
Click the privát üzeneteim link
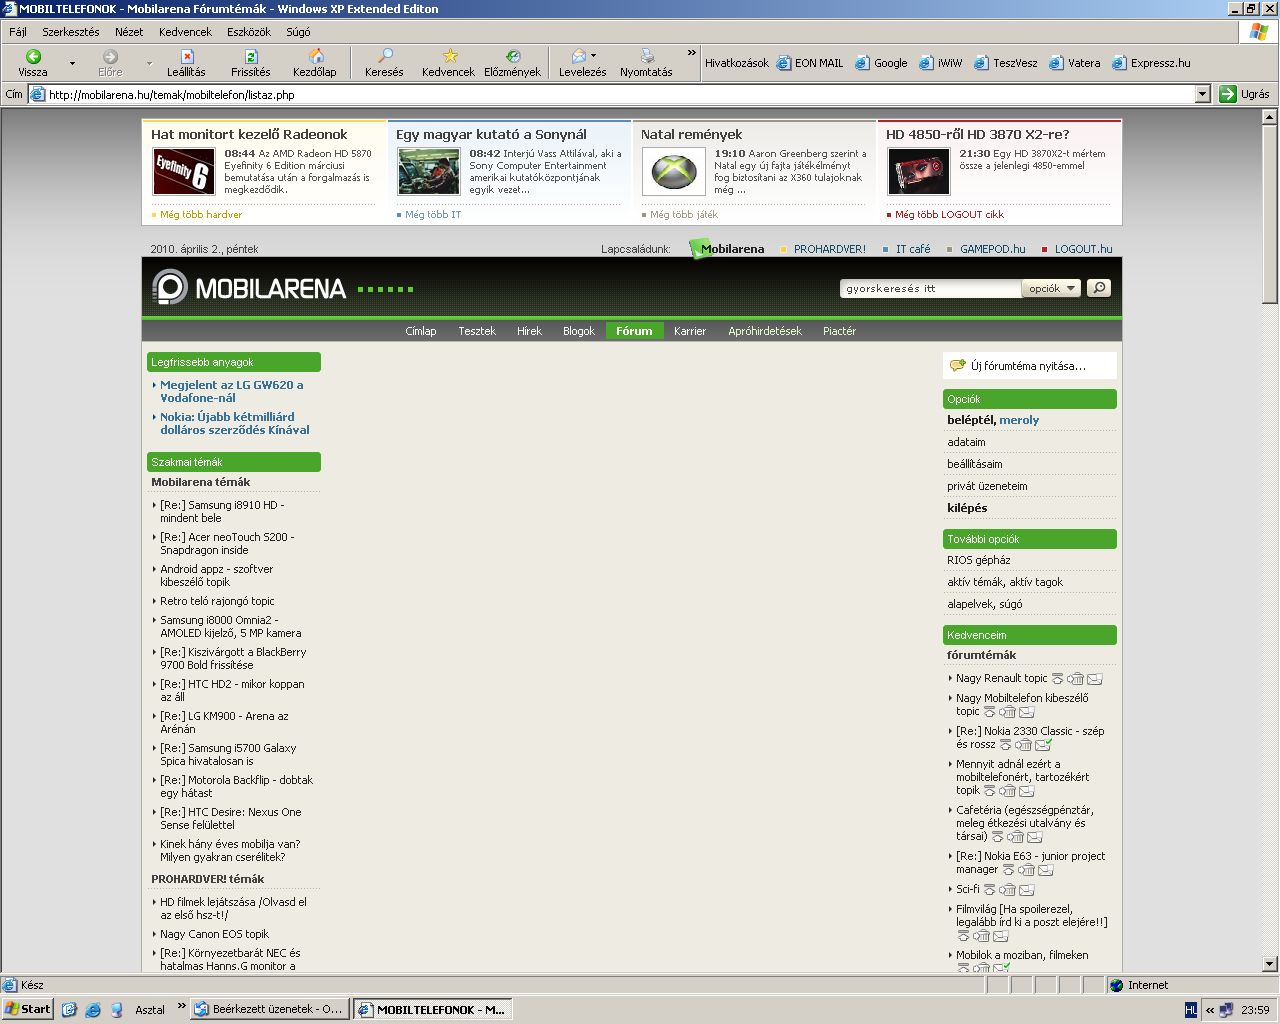[x=987, y=486]
